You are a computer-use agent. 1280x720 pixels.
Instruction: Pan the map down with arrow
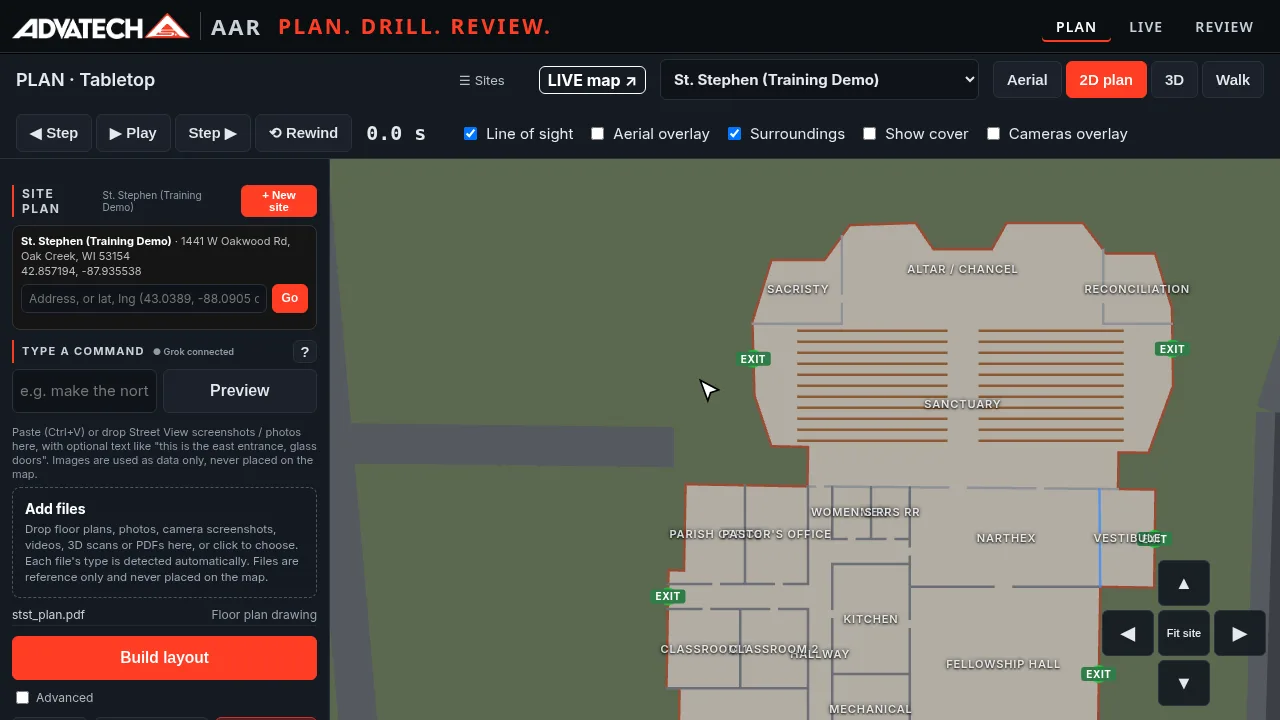tap(1184, 683)
